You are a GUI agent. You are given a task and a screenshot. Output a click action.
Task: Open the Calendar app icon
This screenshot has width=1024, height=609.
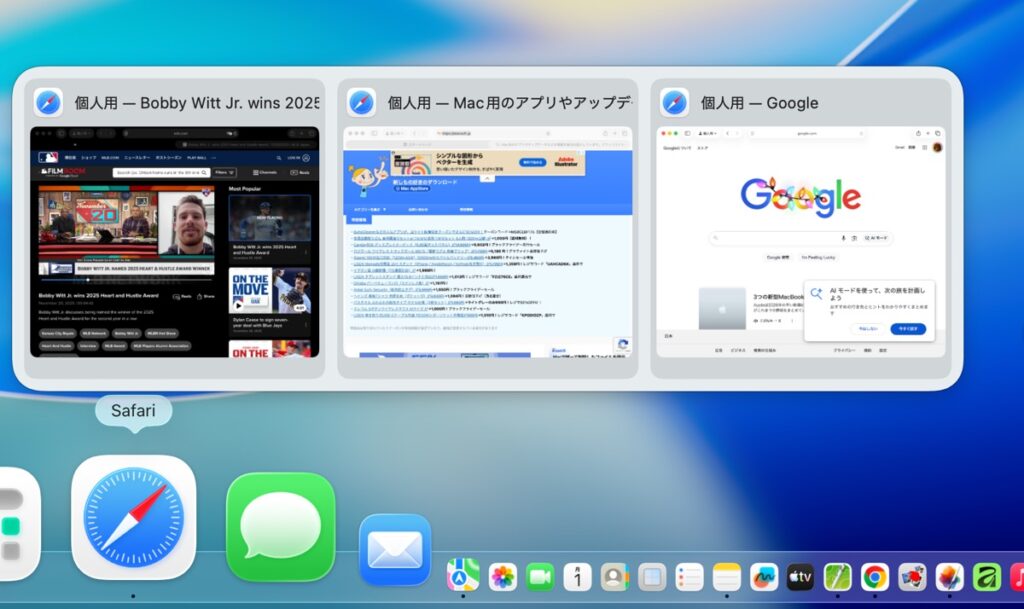577,576
